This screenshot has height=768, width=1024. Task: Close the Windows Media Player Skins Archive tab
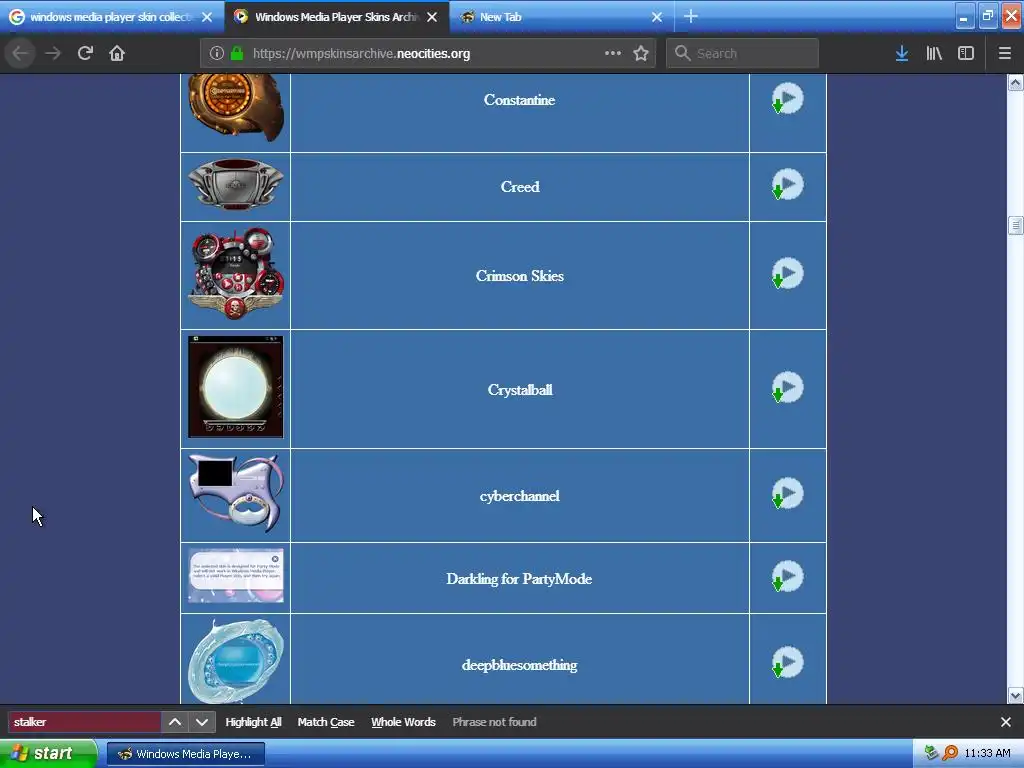tap(432, 17)
